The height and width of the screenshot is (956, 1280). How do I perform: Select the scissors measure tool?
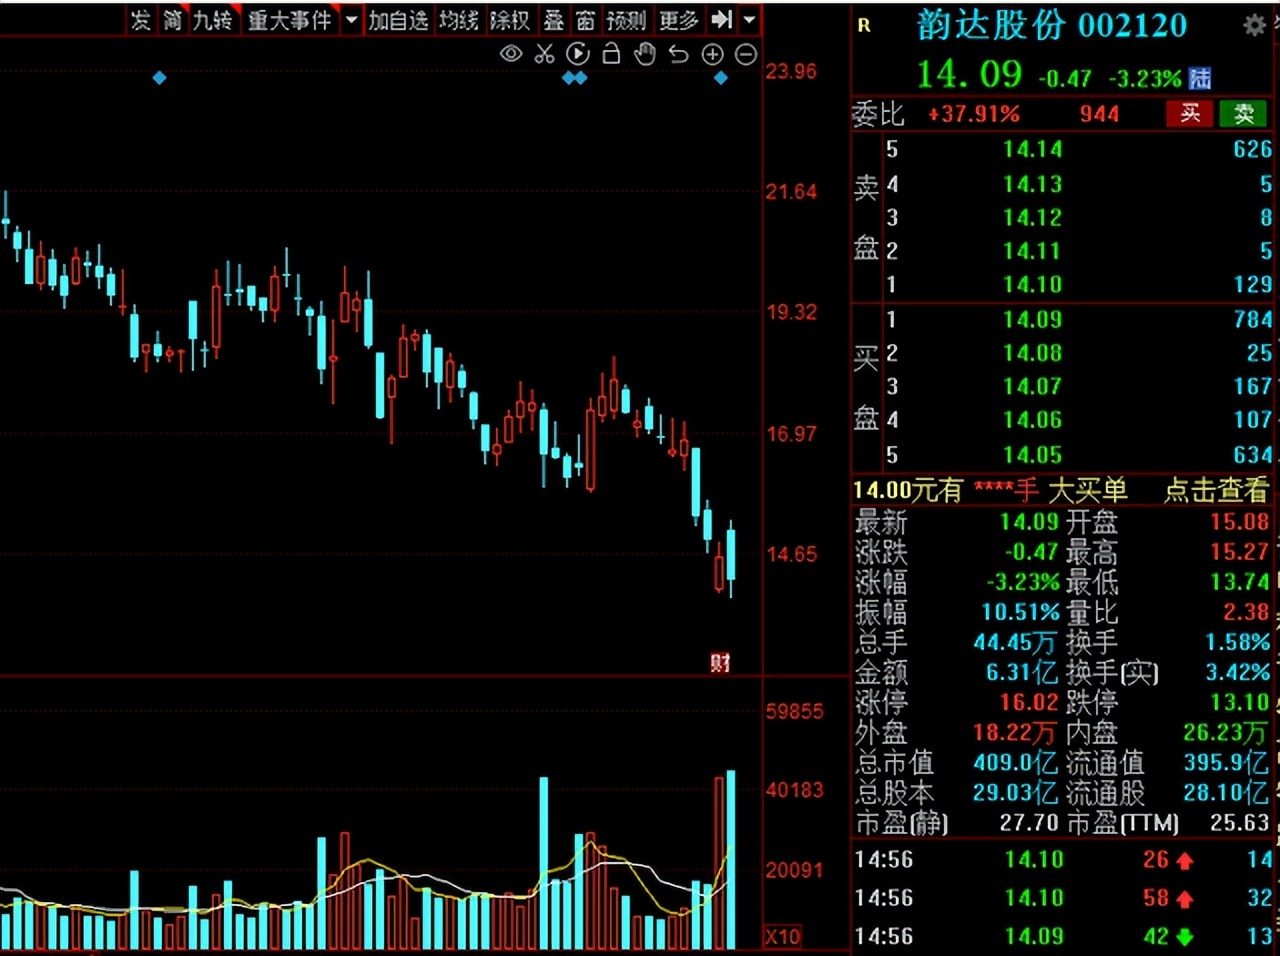544,54
